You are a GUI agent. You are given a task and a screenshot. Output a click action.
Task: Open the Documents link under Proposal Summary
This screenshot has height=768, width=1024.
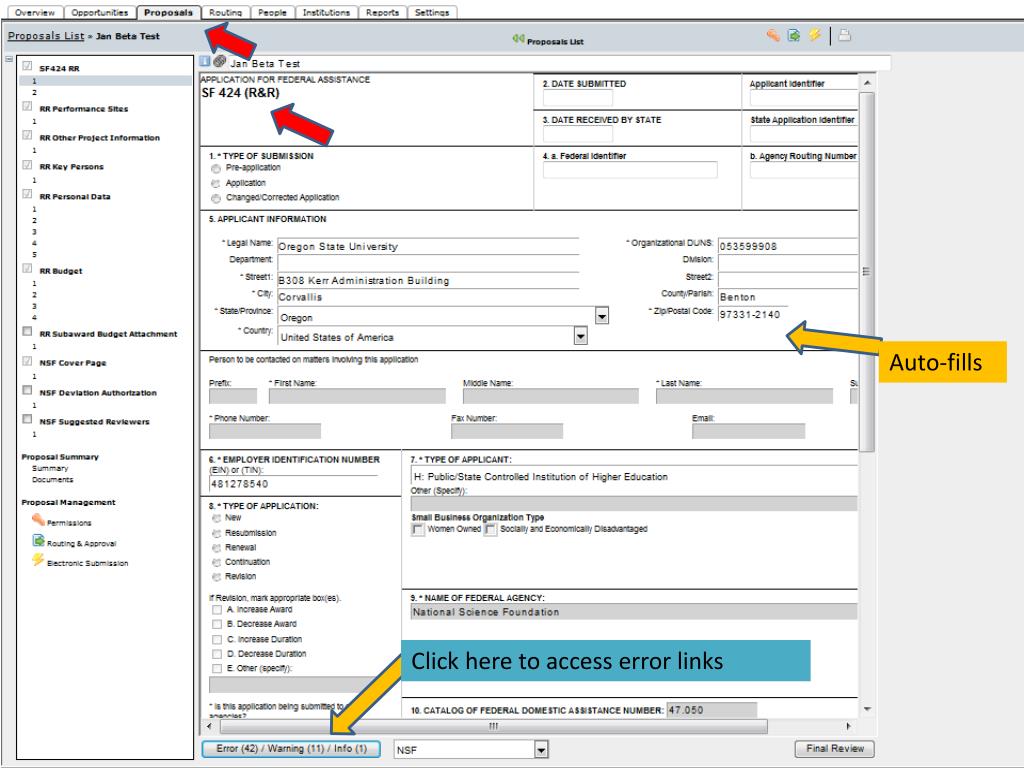coord(52,479)
